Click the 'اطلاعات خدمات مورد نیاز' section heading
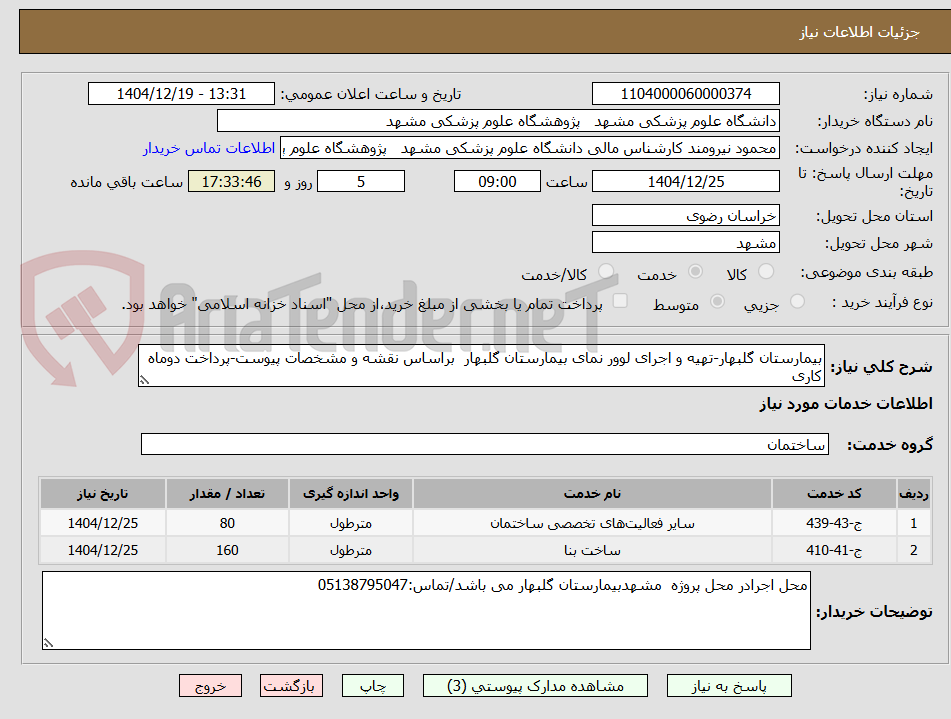951x719 pixels. pyautogui.click(x=846, y=403)
